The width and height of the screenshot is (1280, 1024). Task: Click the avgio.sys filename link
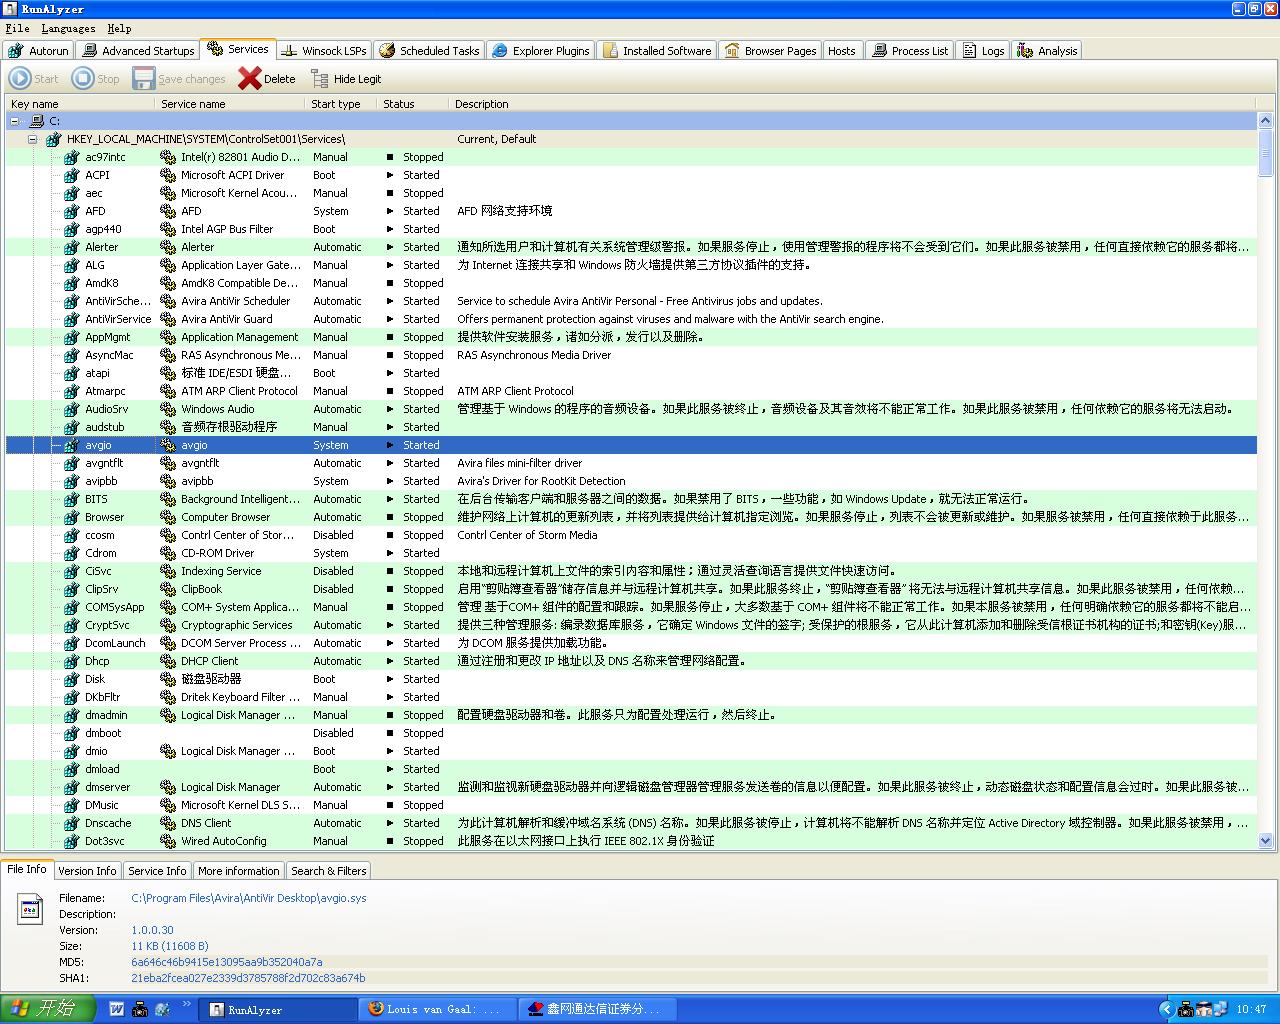(249, 898)
